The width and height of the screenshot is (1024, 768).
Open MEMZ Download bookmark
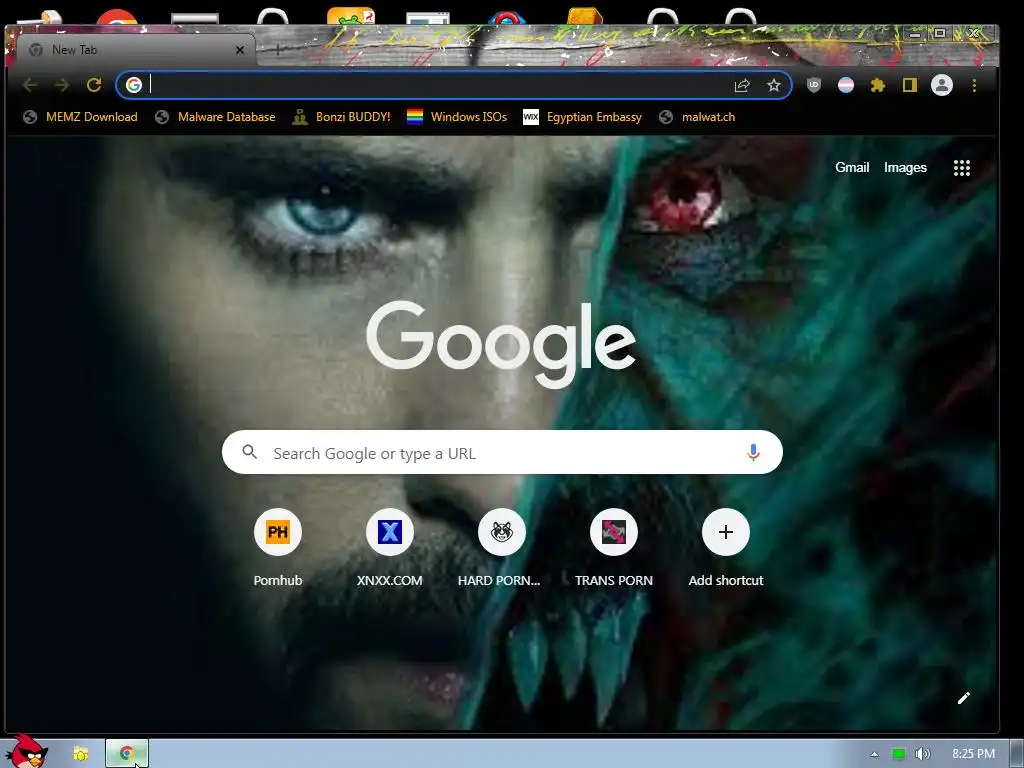80,117
